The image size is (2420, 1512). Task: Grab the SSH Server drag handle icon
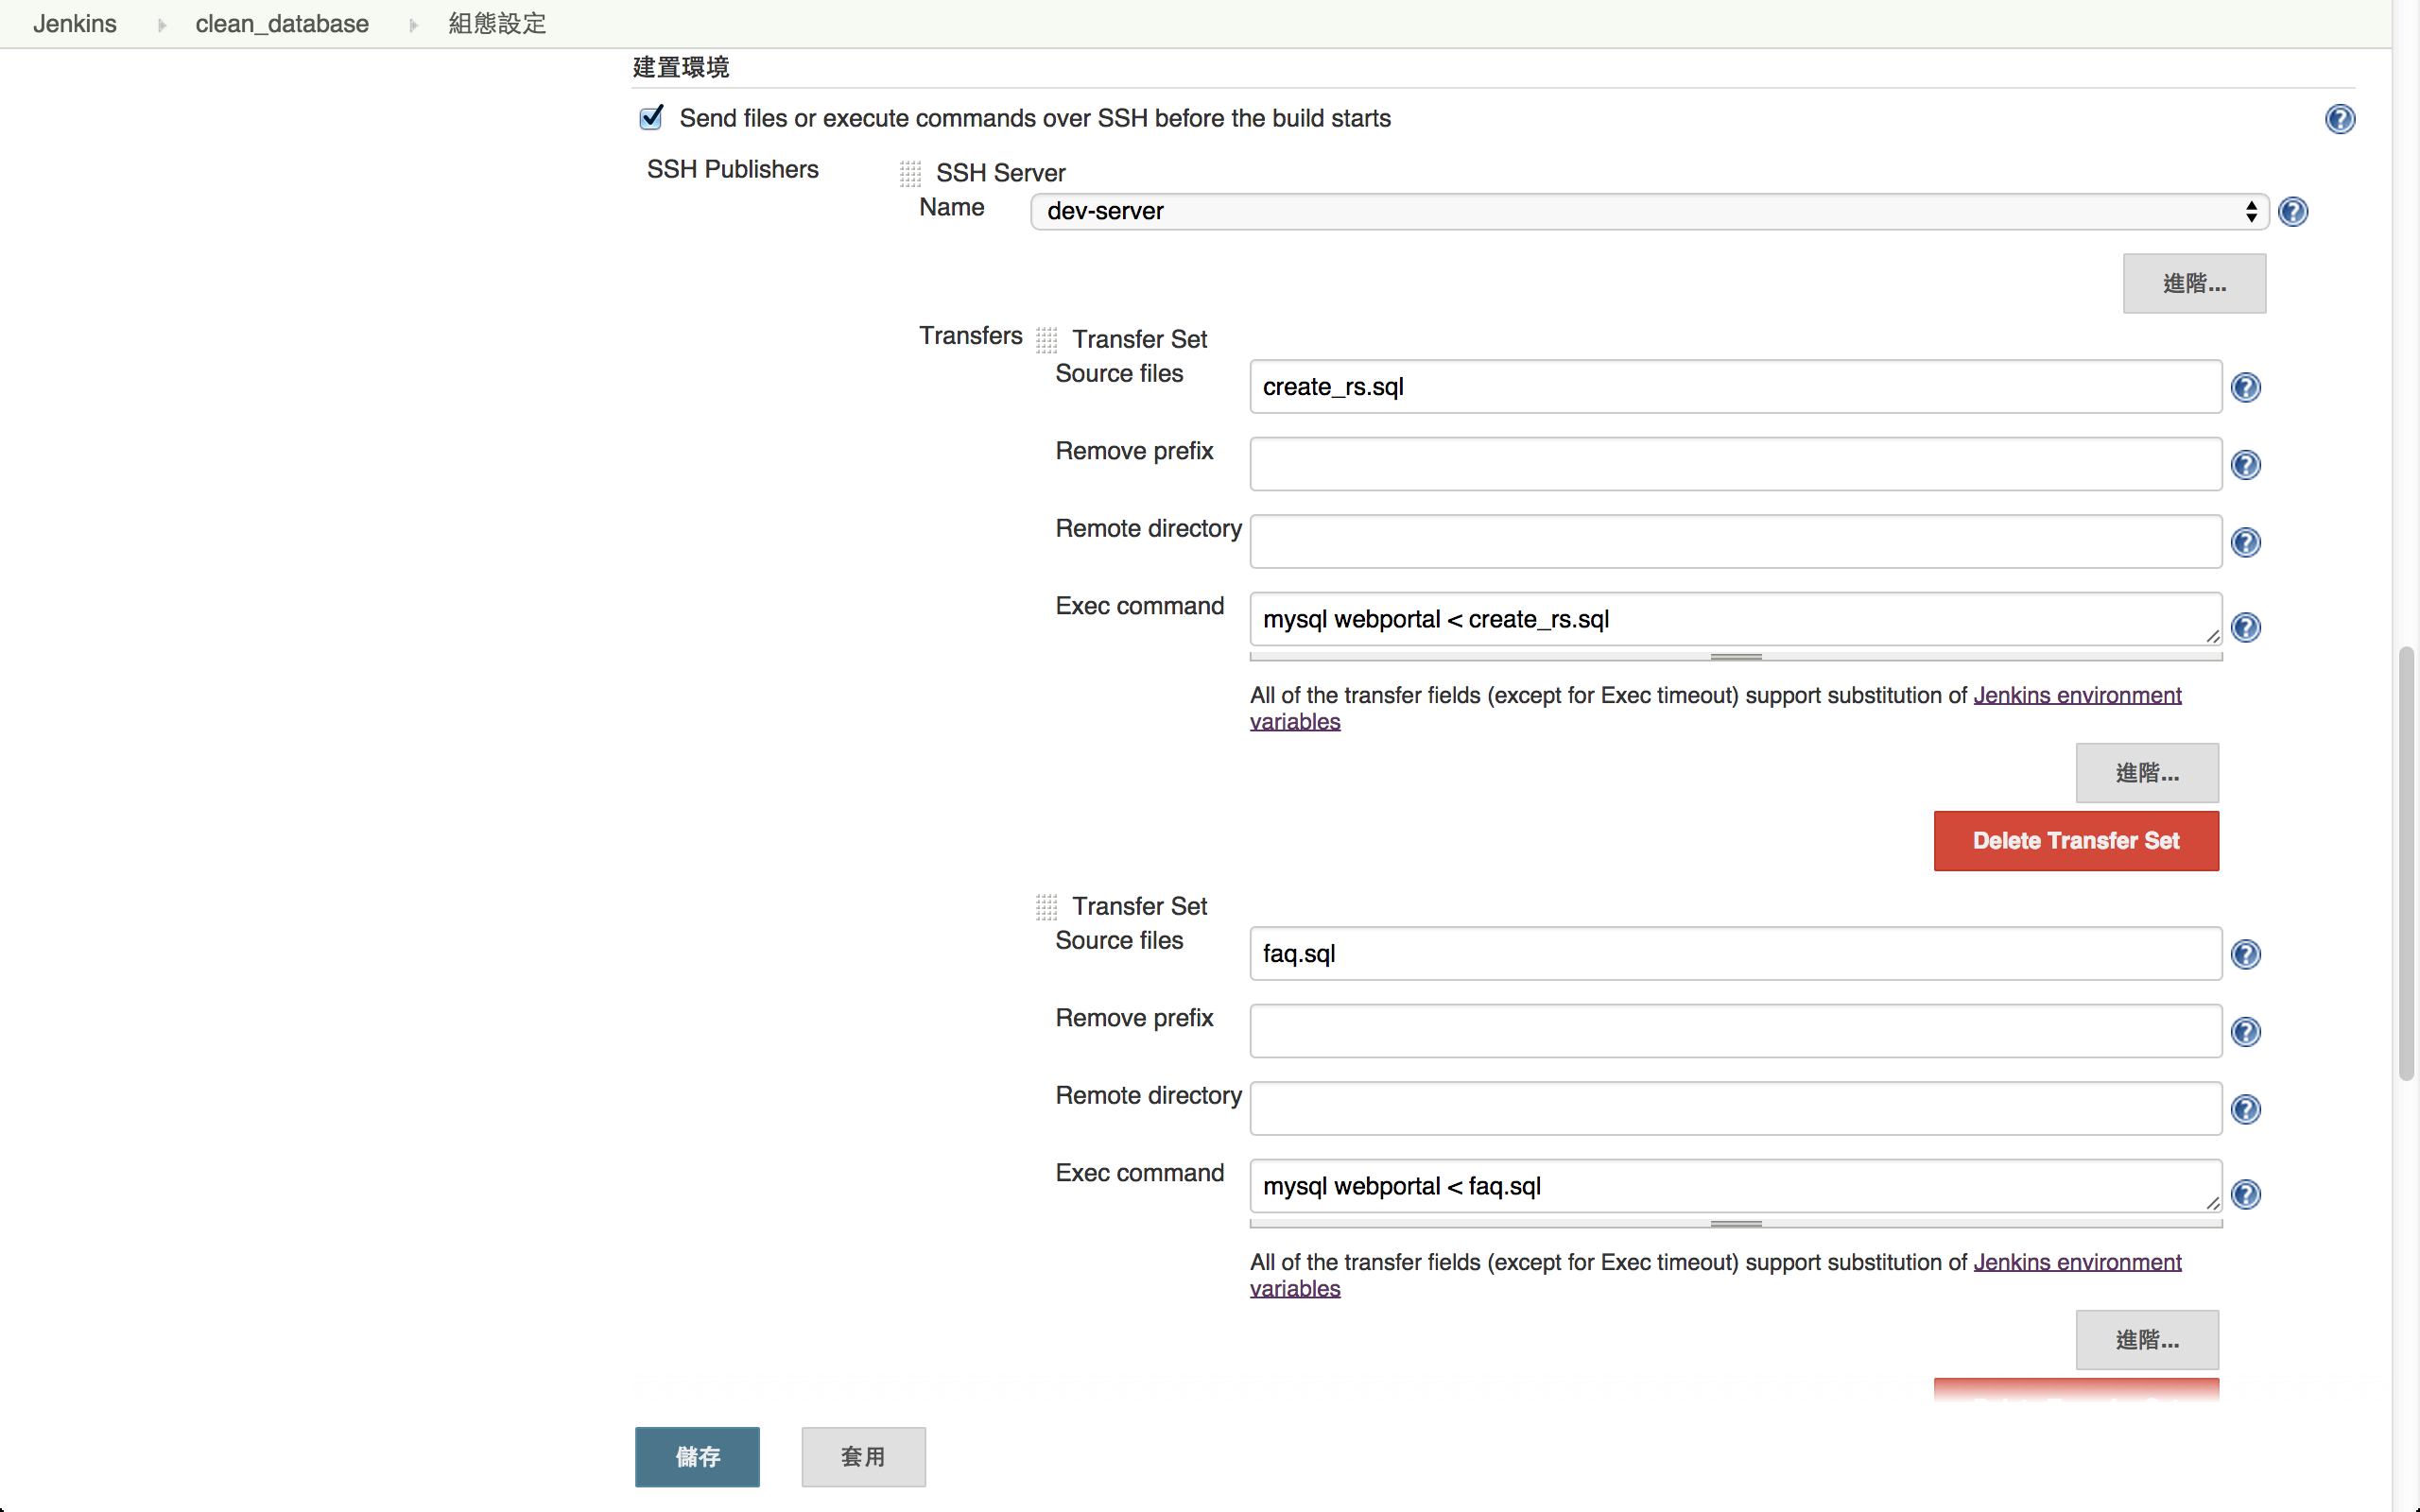pyautogui.click(x=910, y=173)
